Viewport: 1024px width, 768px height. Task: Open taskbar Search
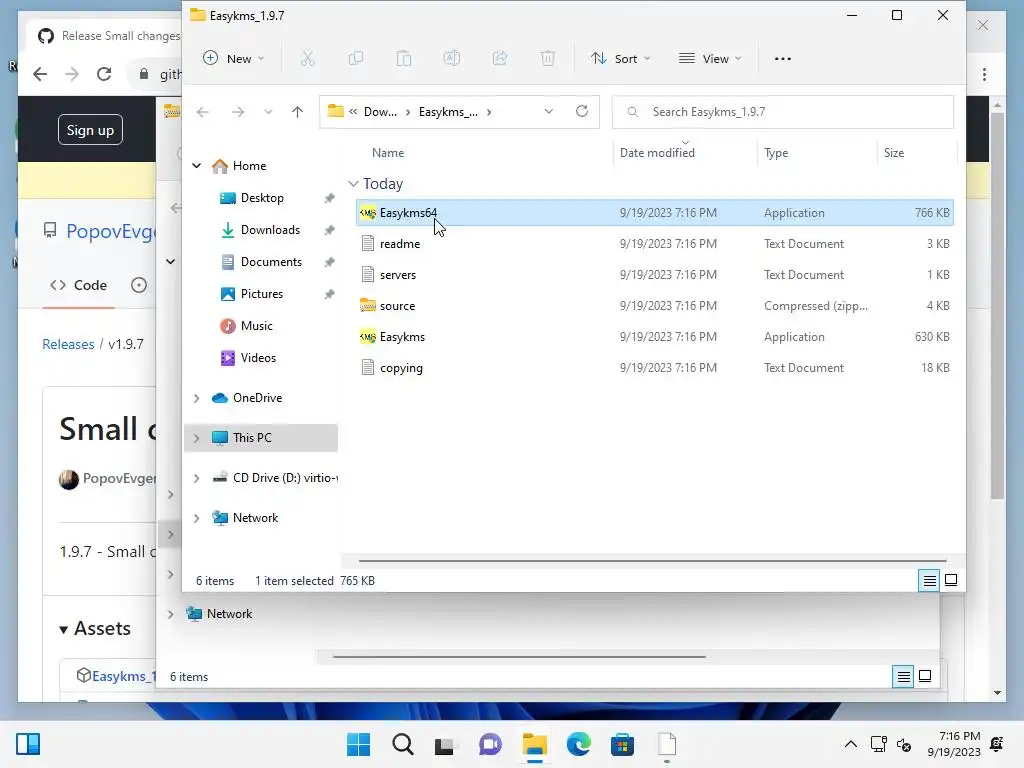[402, 744]
